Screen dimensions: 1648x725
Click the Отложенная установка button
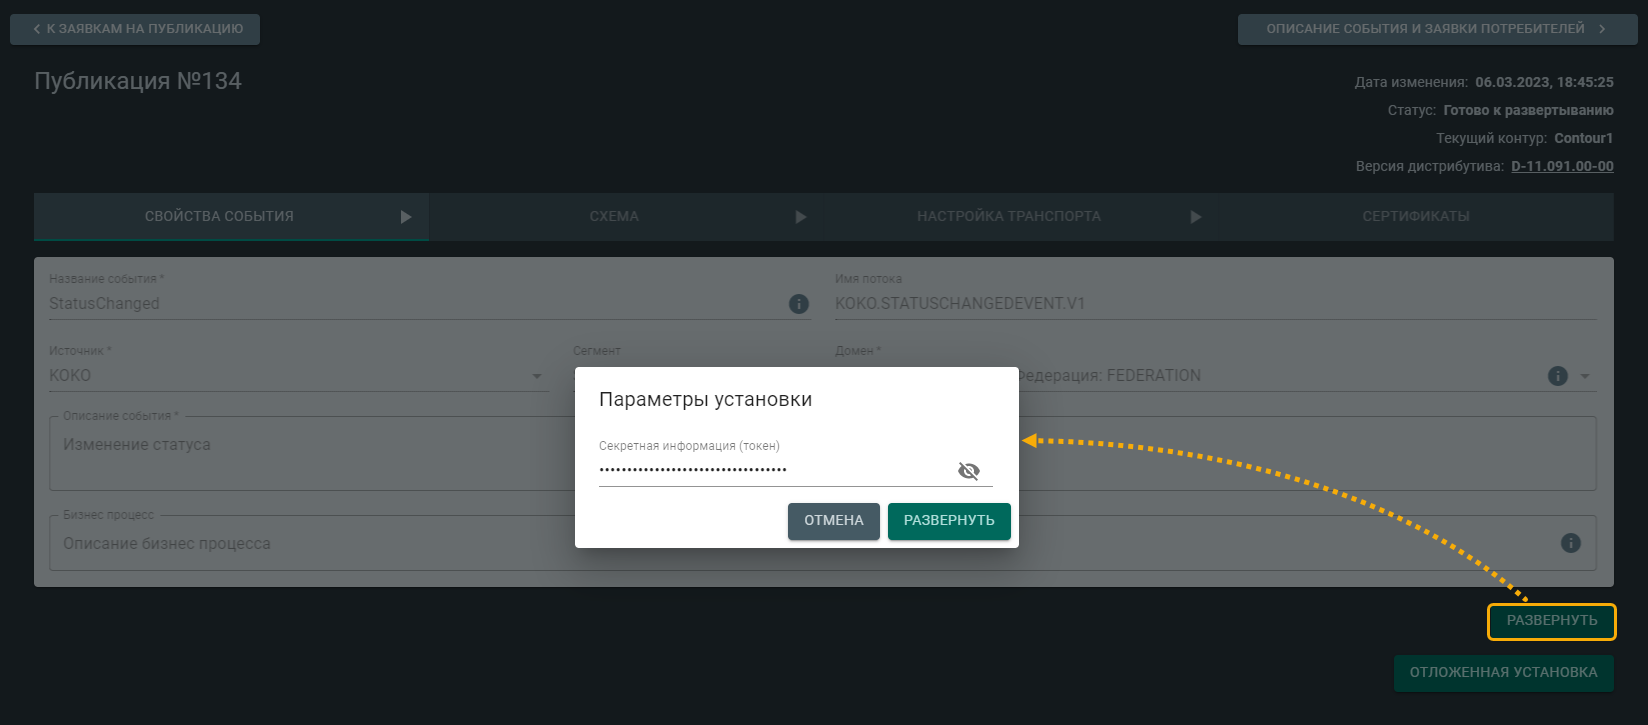1503,673
